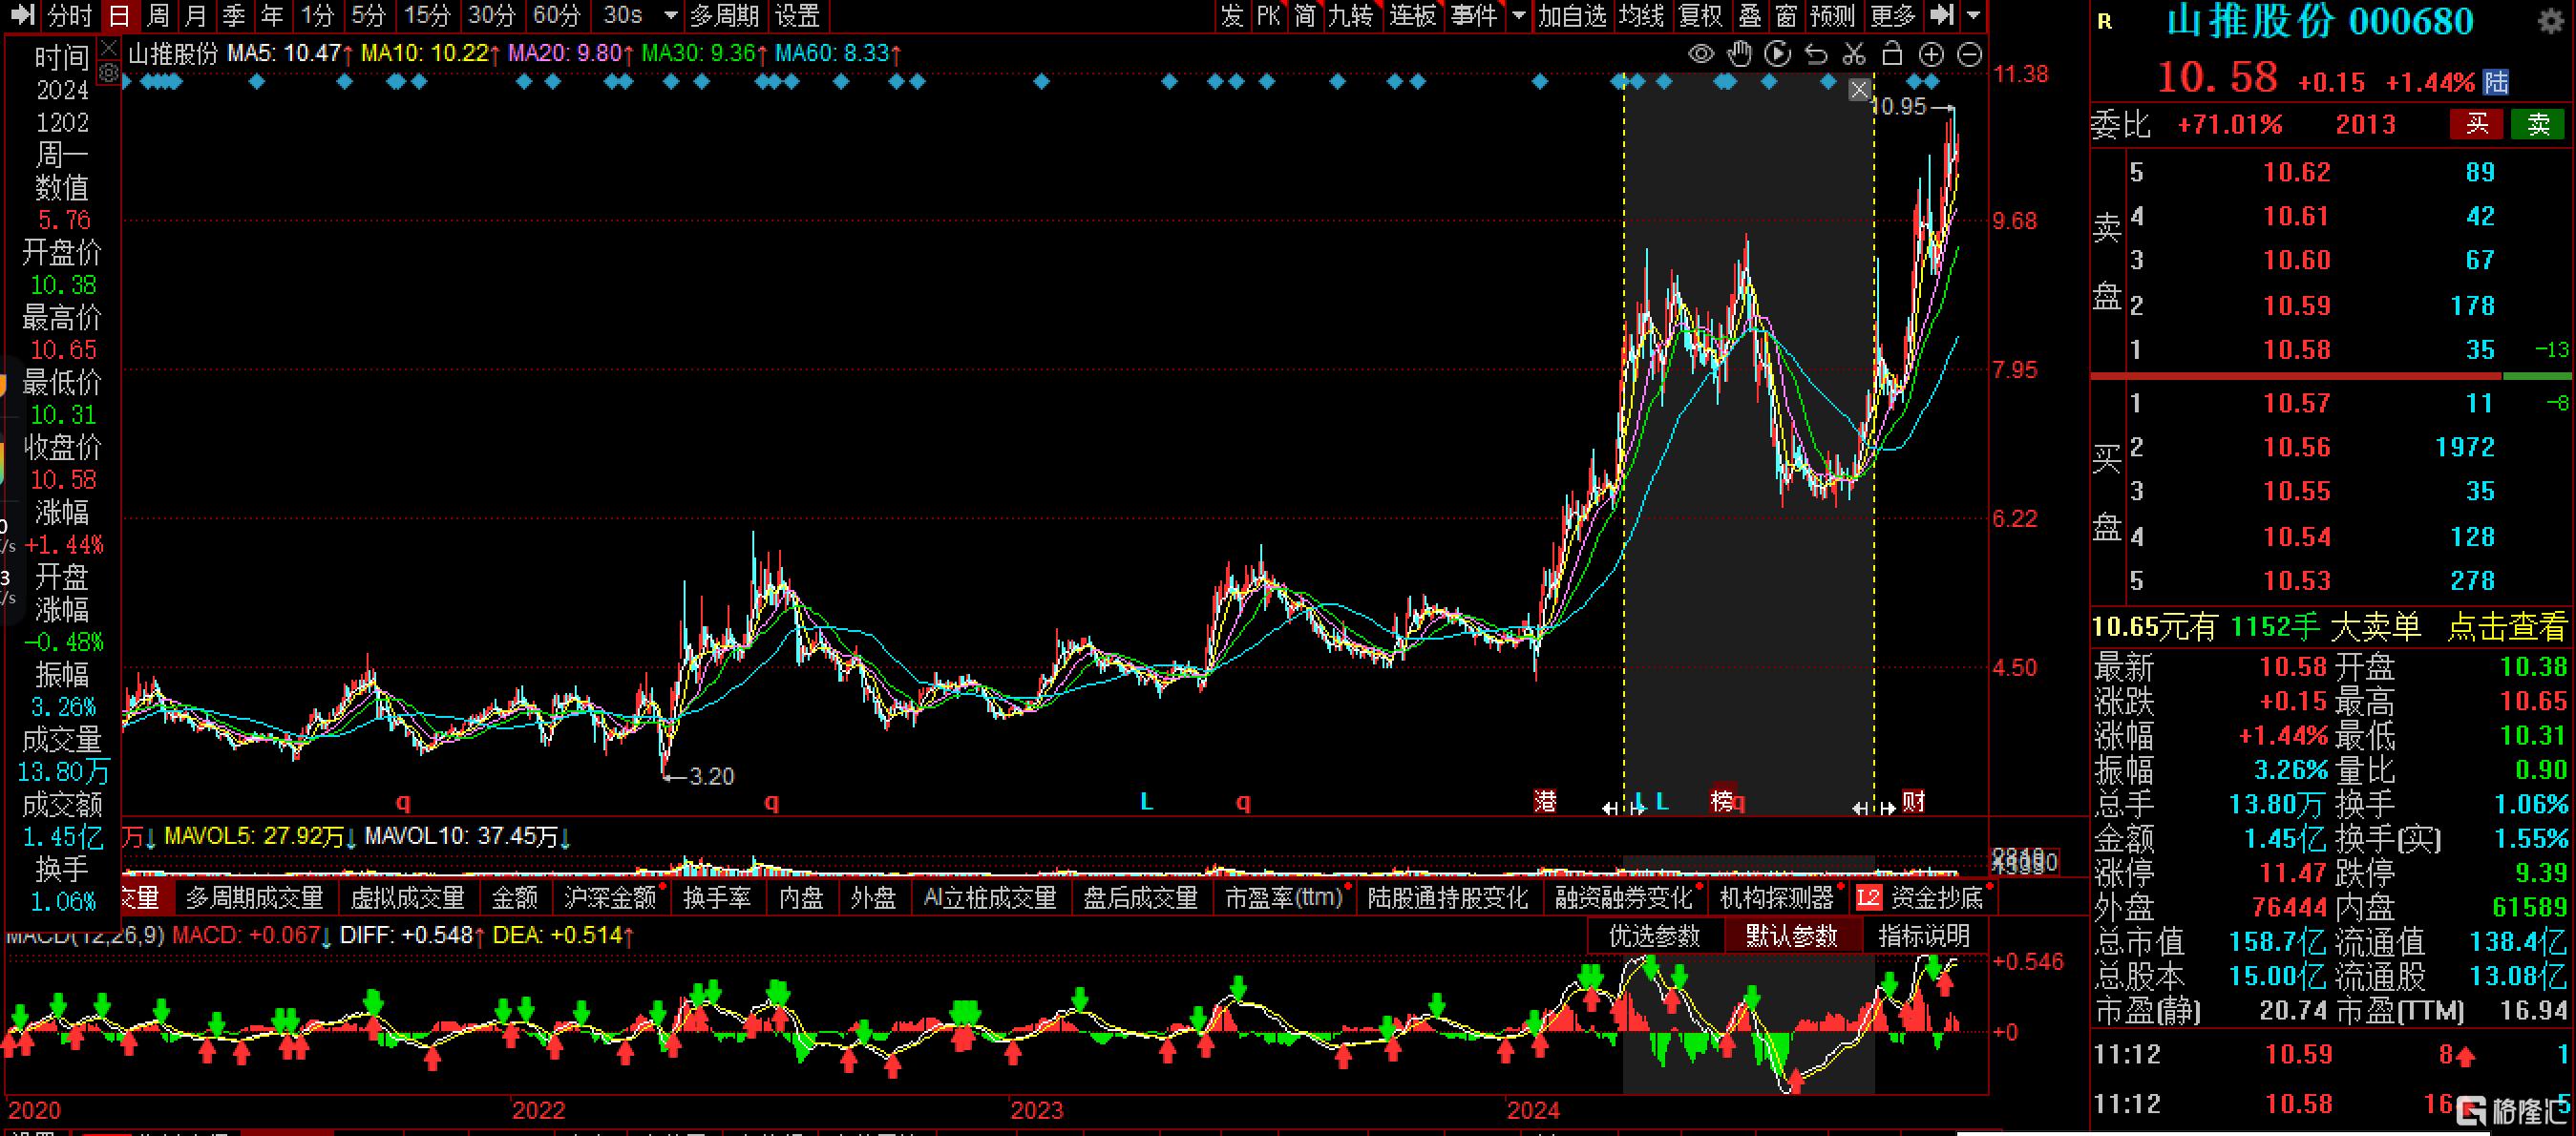Click the left collapse arrow icon in the period toolbar
Image resolution: width=2576 pixels, height=1136 pixels.
pyautogui.click(x=23, y=15)
